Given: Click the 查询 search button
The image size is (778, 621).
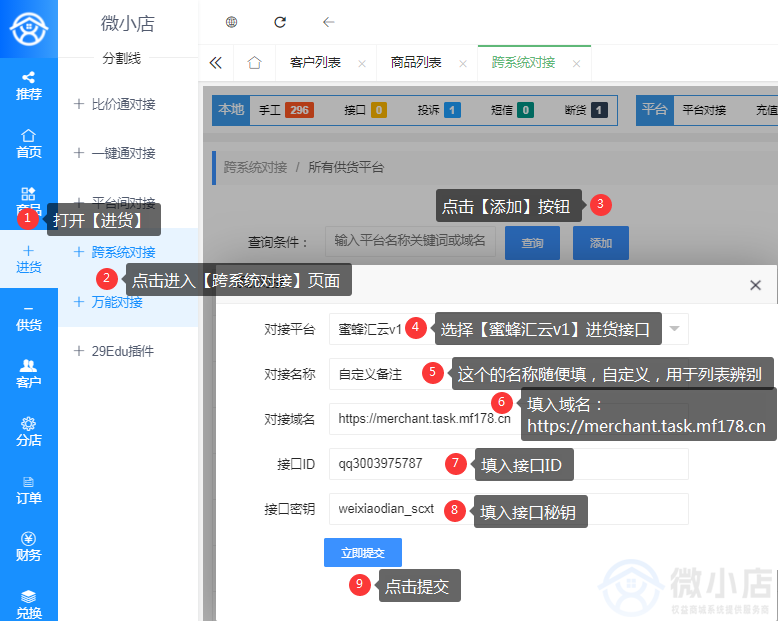Looking at the screenshot, I should pos(532,243).
